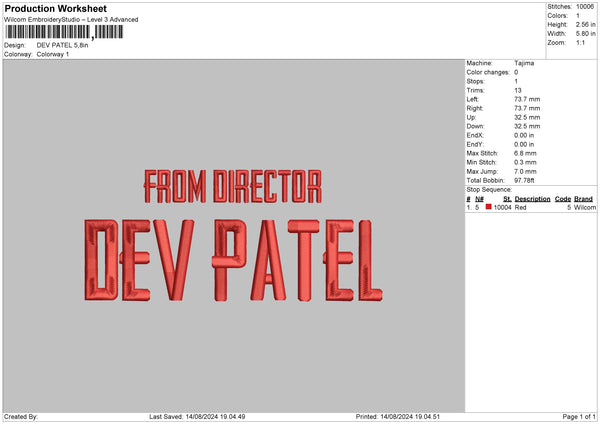Click the 'Production Worksheet' title
600x424 pixels.
click(55, 8)
